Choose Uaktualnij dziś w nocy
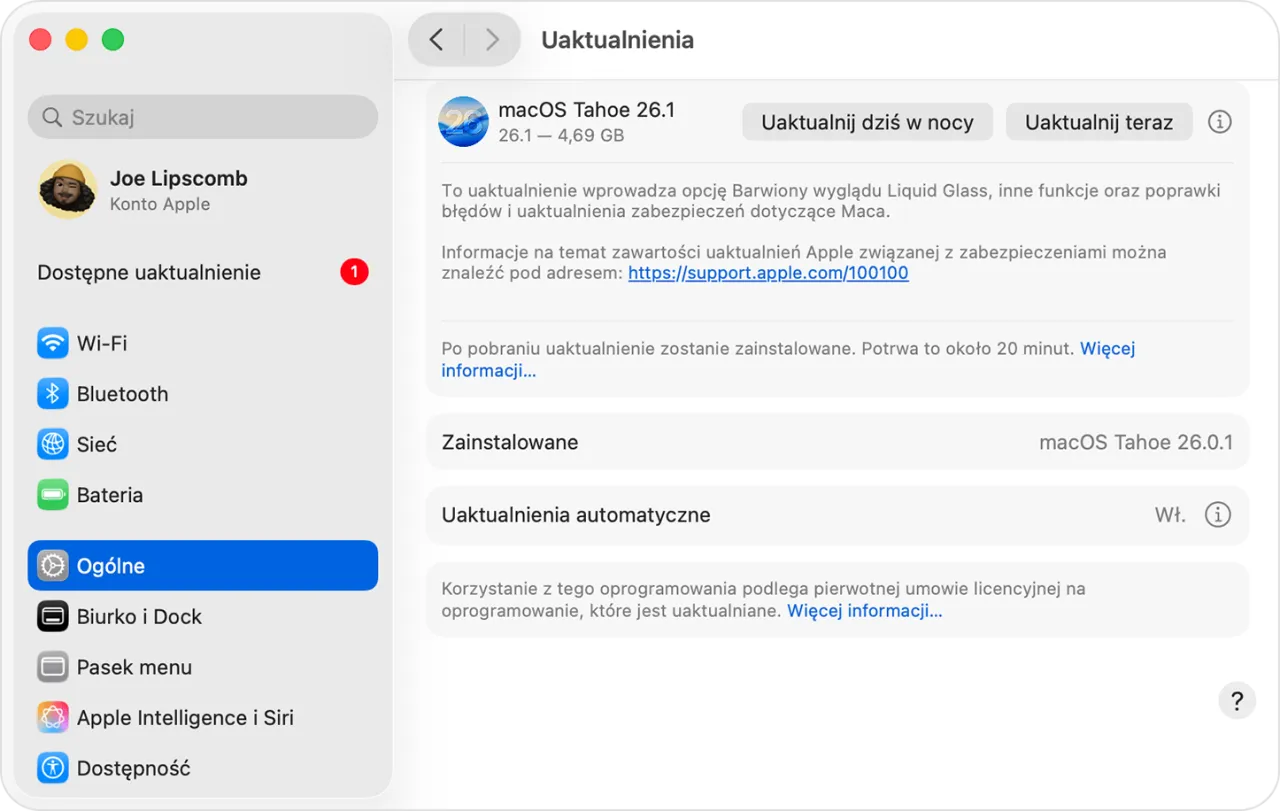 [x=866, y=122]
